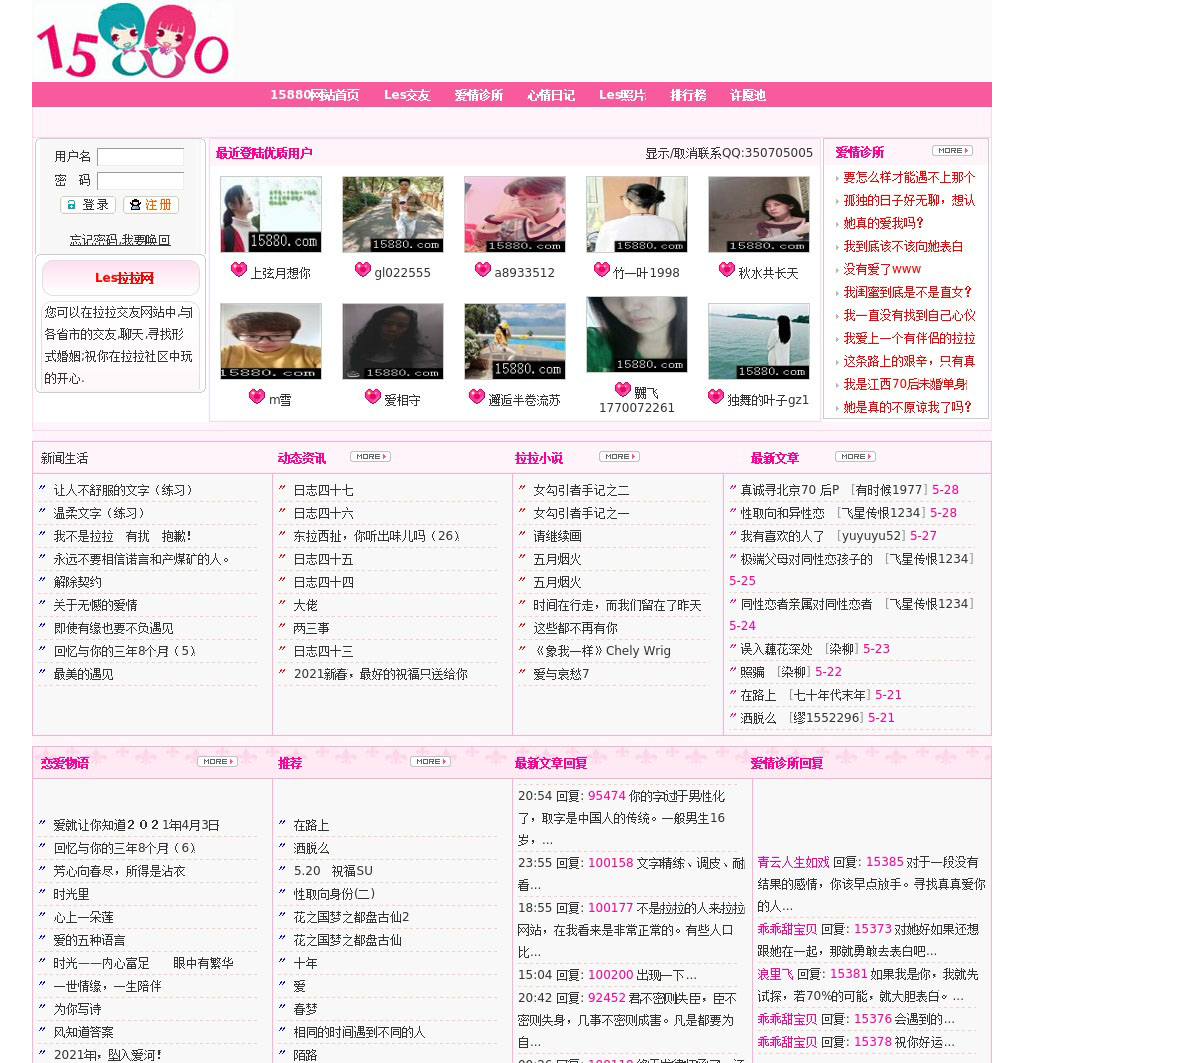Open 心情日记 navigation item
Image resolution: width=1200 pixels, height=1063 pixels.
point(551,95)
